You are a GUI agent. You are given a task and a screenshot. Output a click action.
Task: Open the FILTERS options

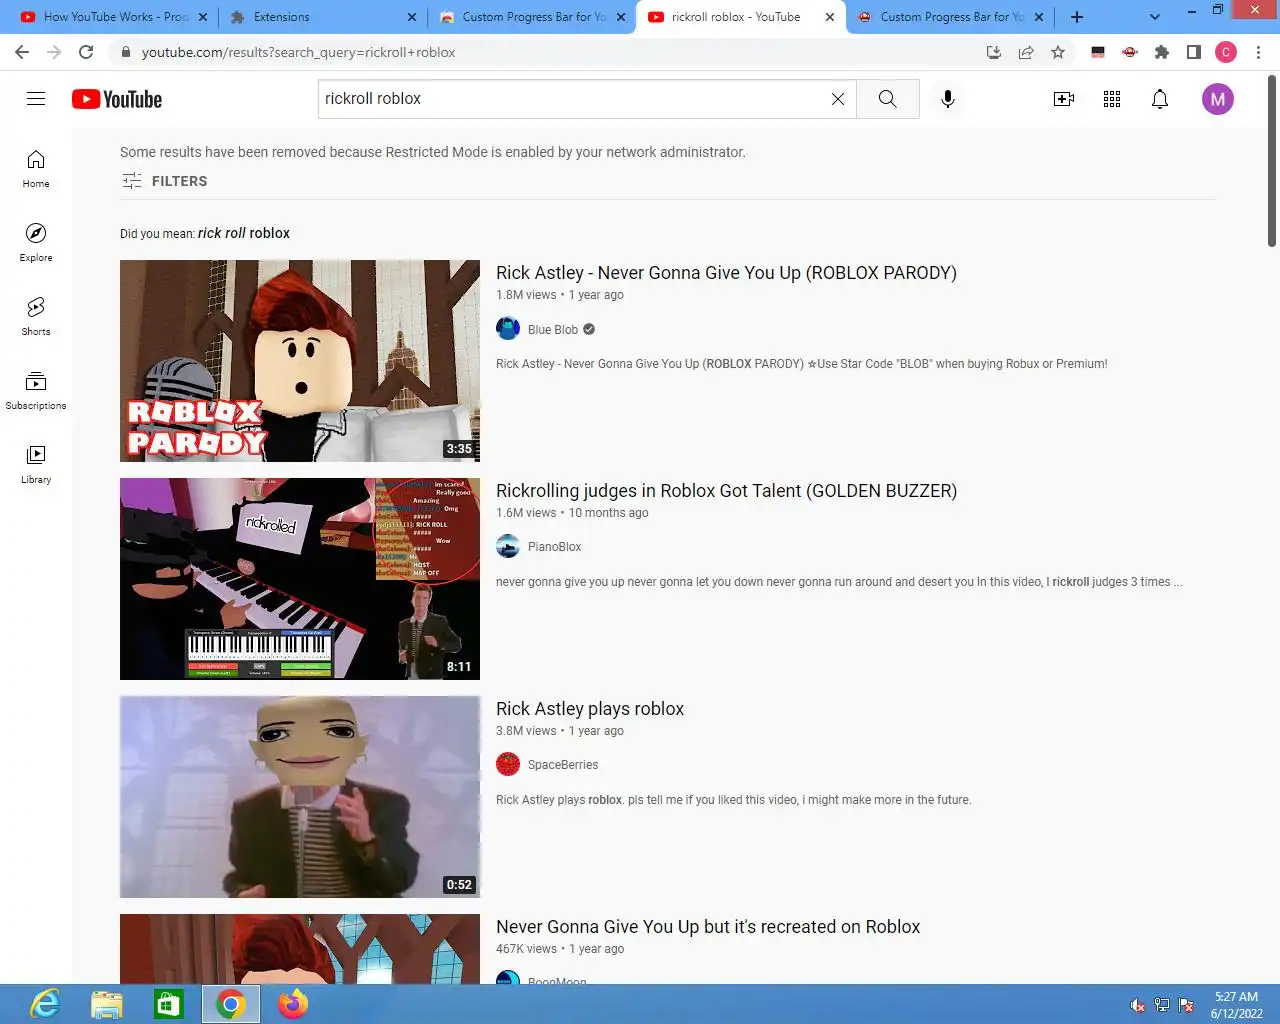[165, 181]
